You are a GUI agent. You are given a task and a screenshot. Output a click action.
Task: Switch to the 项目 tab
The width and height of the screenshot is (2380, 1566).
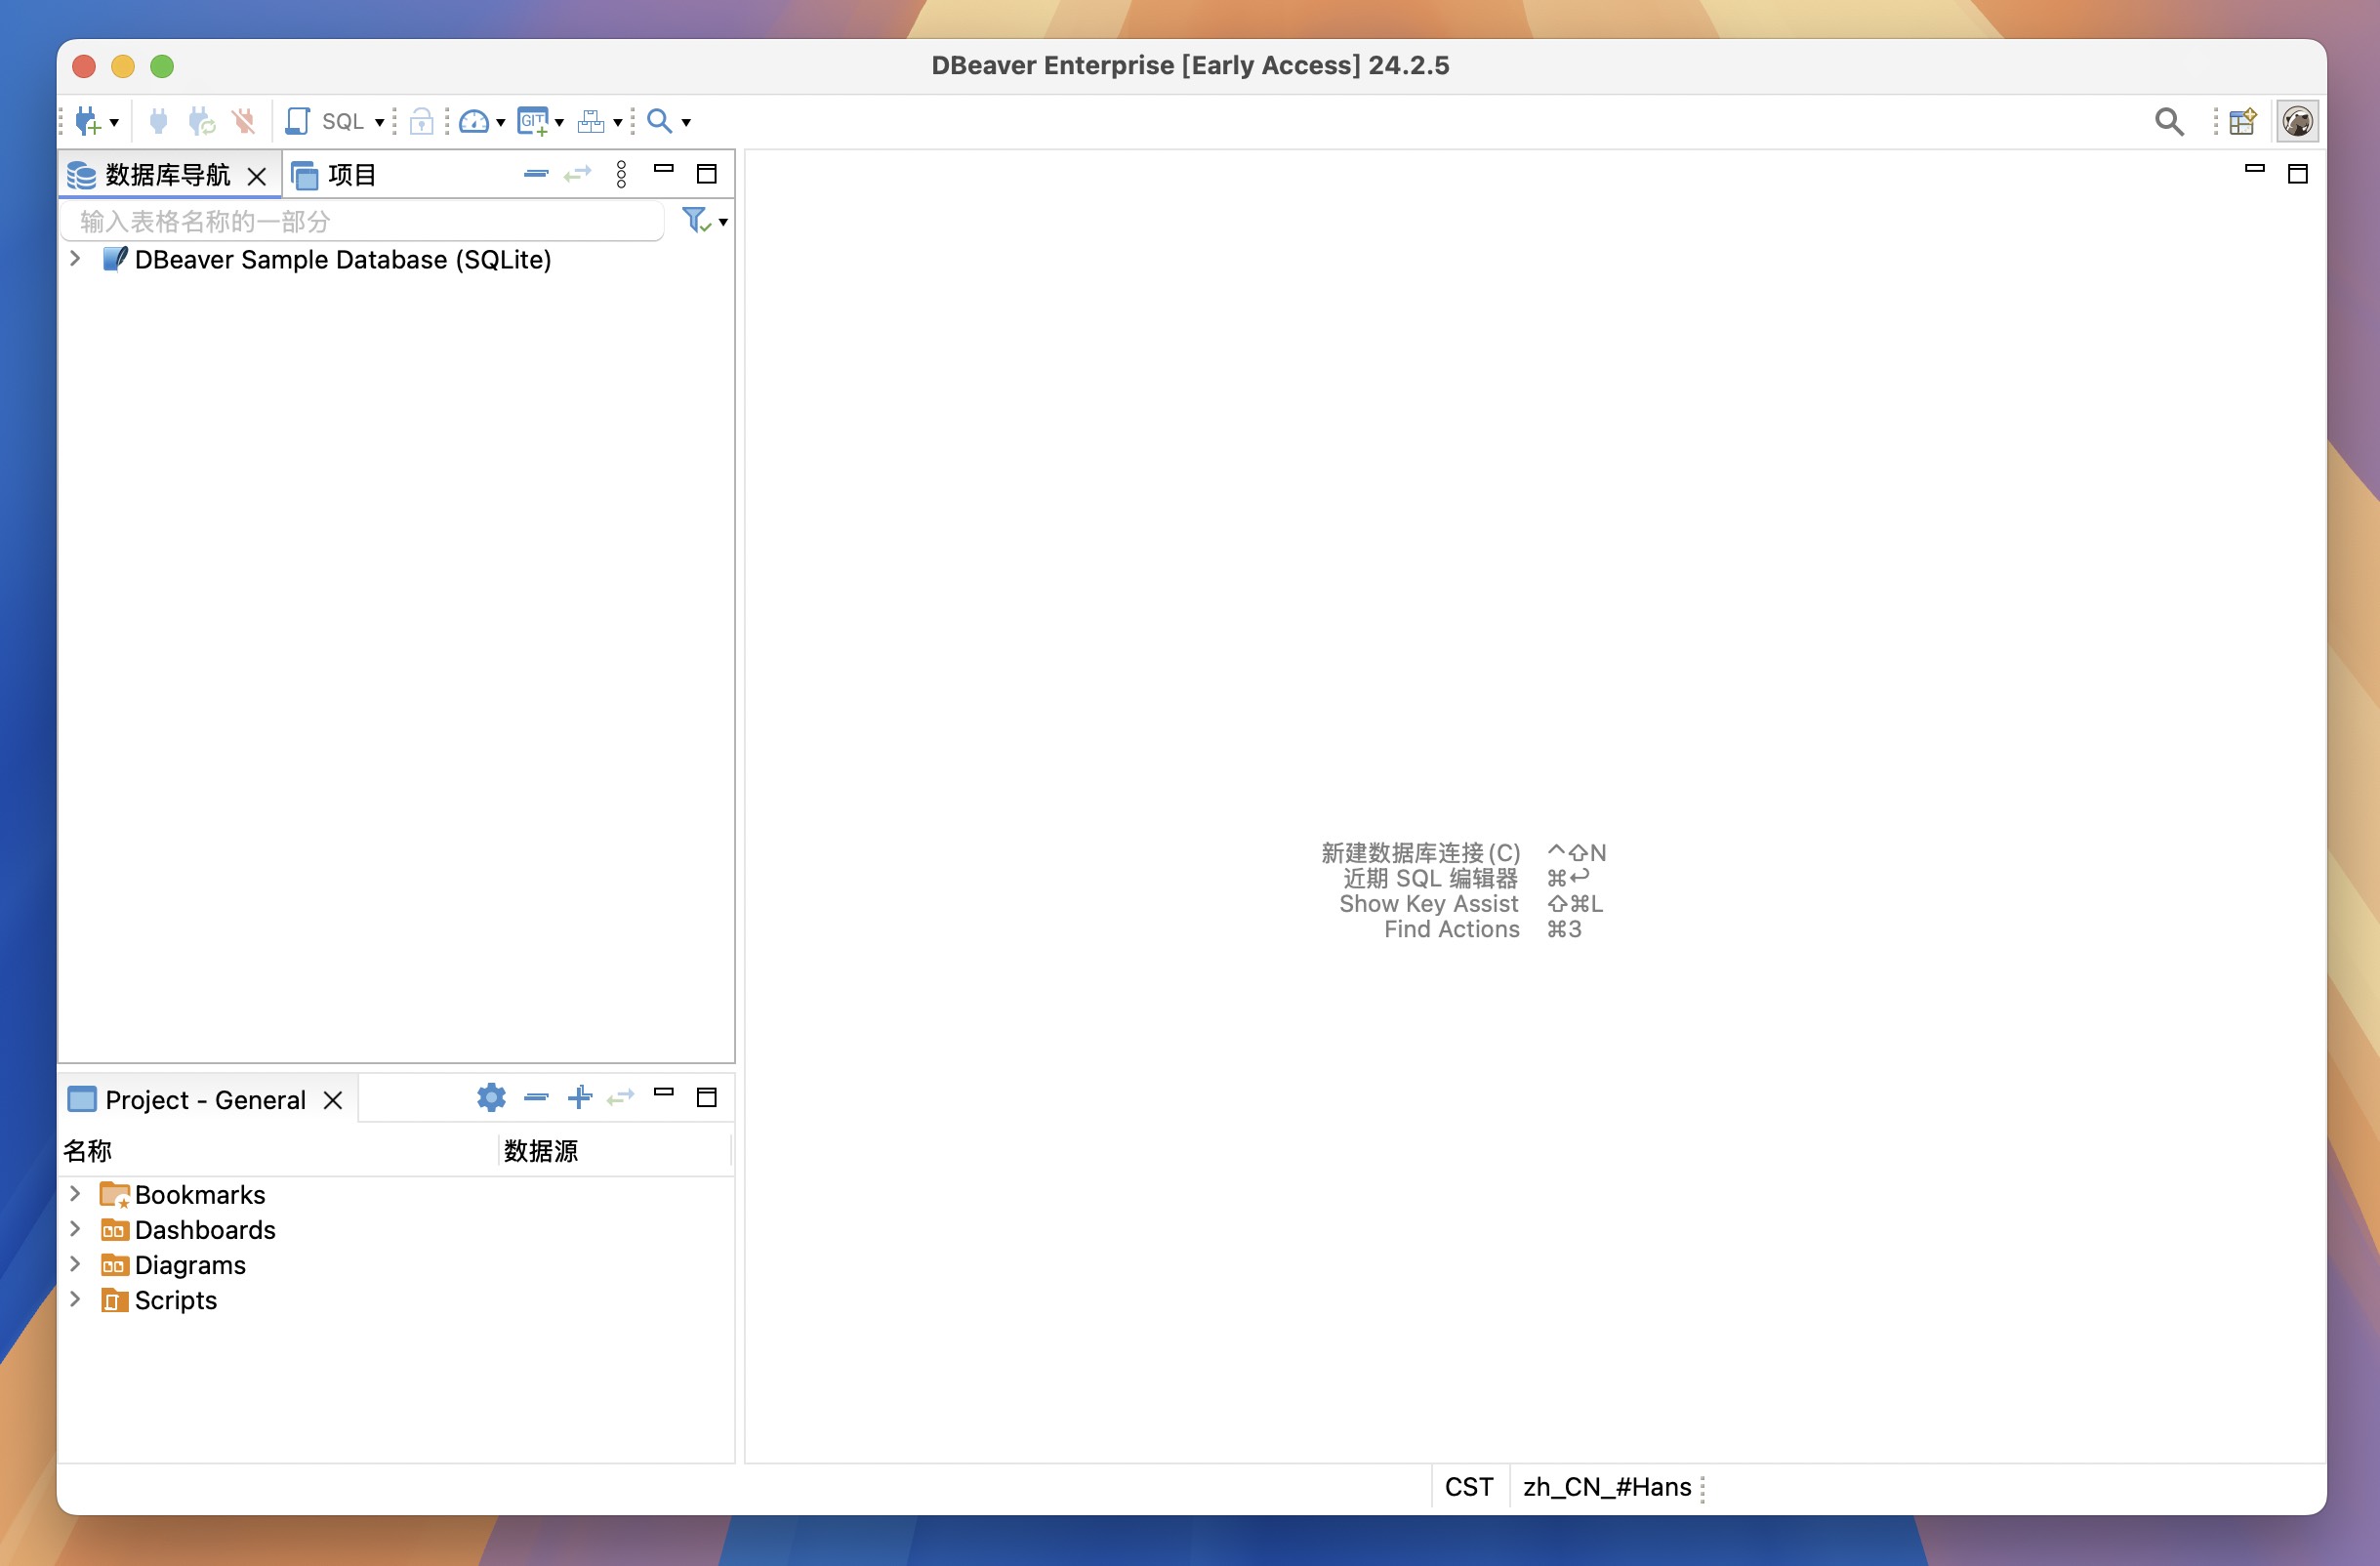click(335, 175)
